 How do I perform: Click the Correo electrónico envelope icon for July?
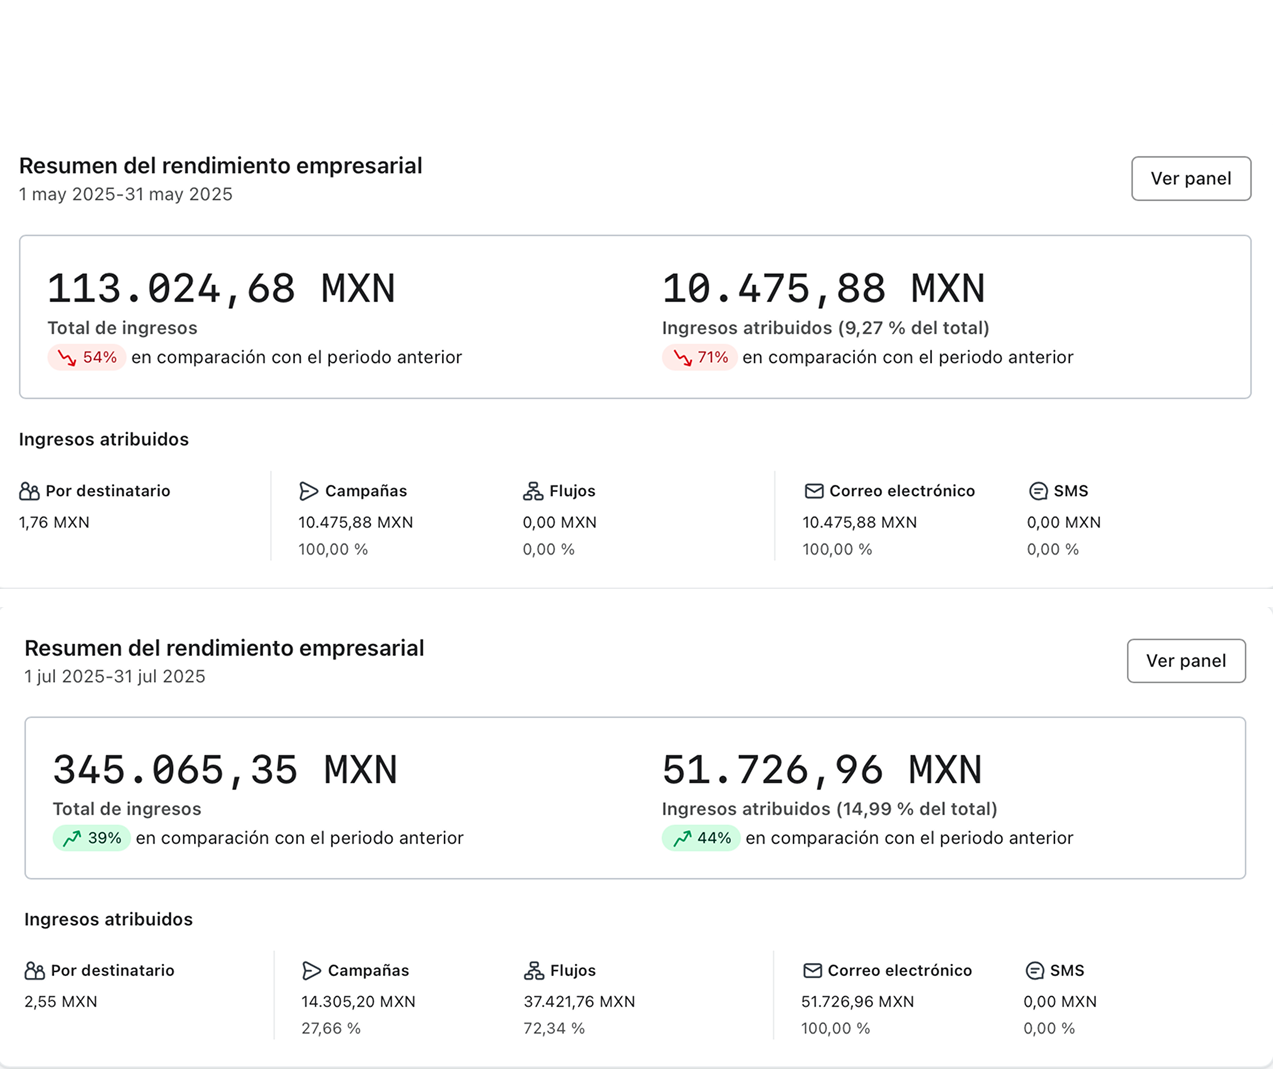813,971
